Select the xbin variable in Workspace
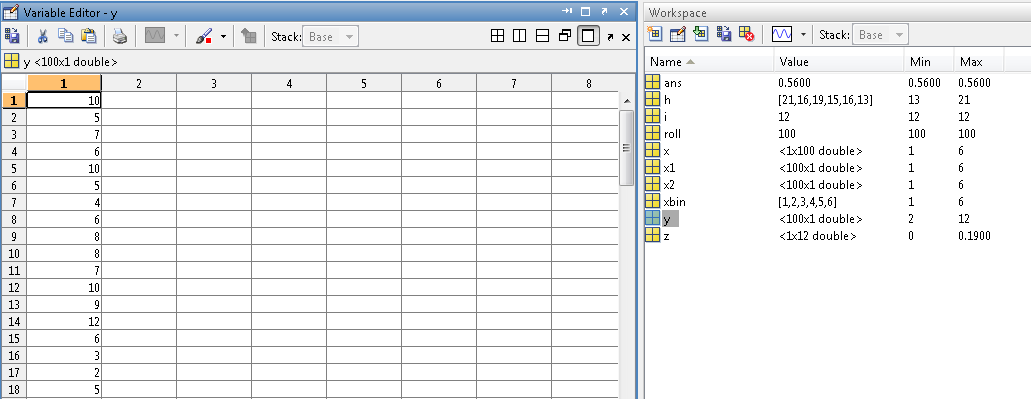 (675, 202)
